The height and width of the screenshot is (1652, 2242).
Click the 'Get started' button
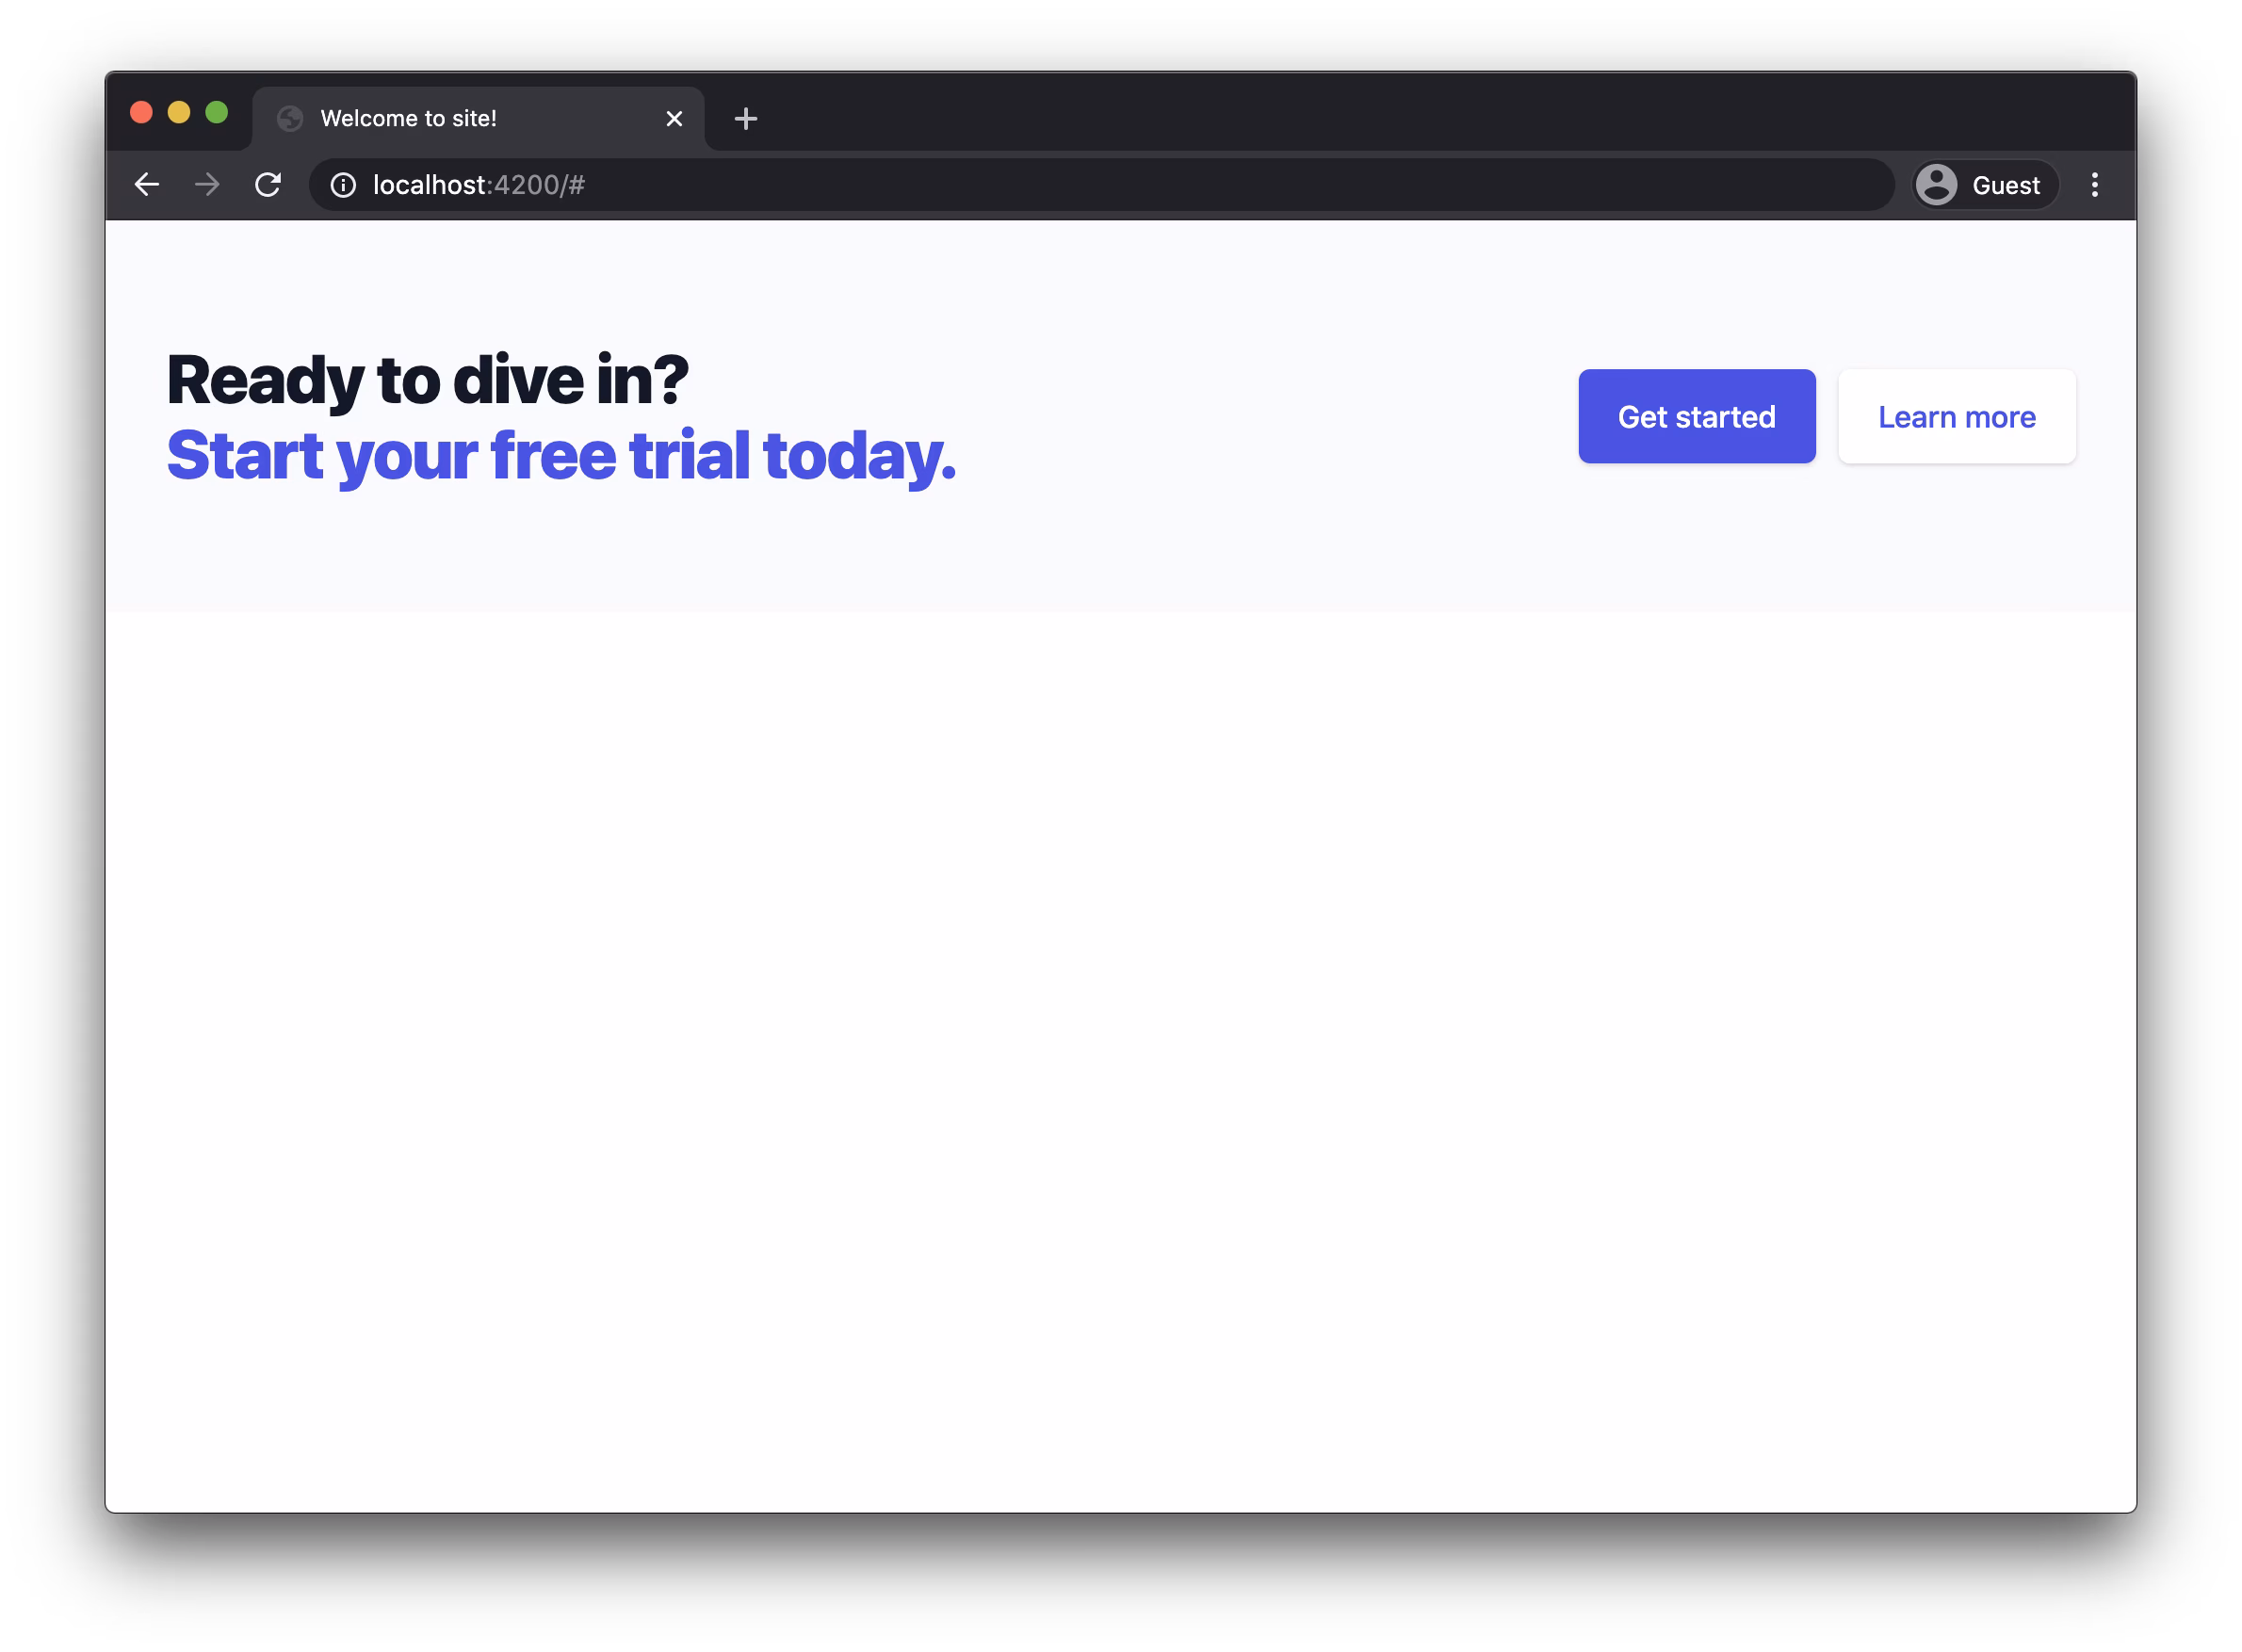(1696, 416)
